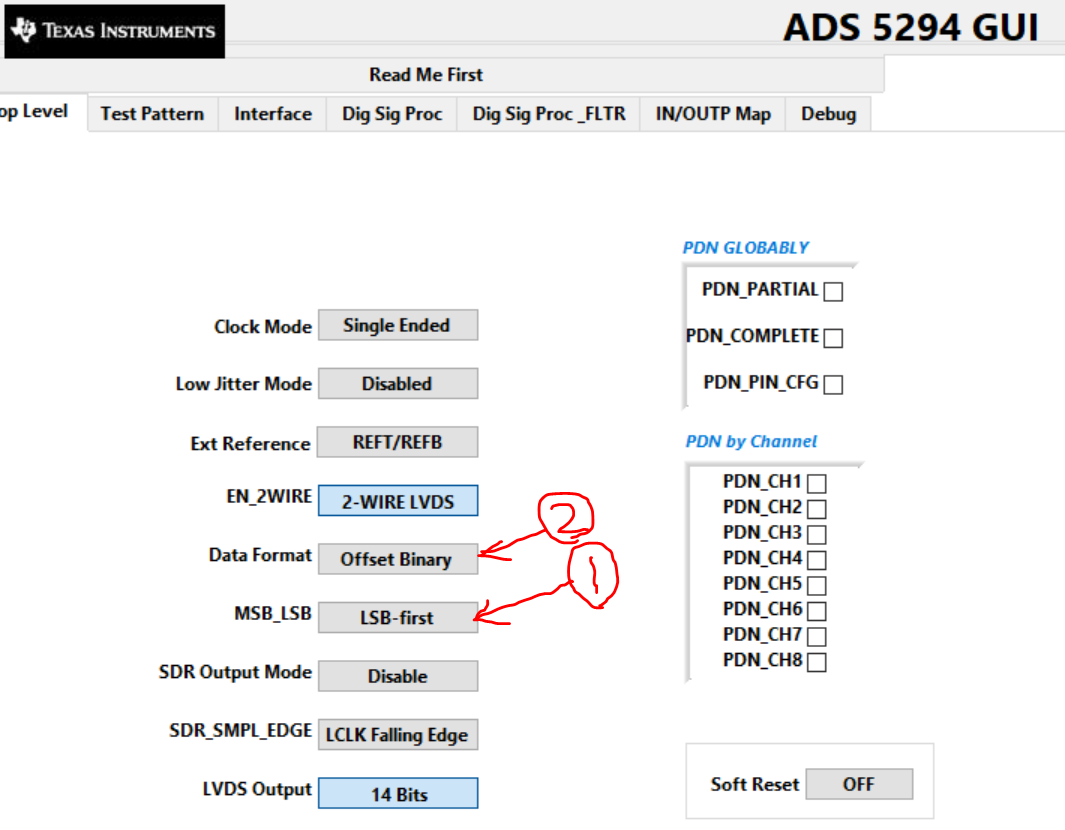
Task: Toggle Clock Mode Single Ended button
Action: point(398,325)
